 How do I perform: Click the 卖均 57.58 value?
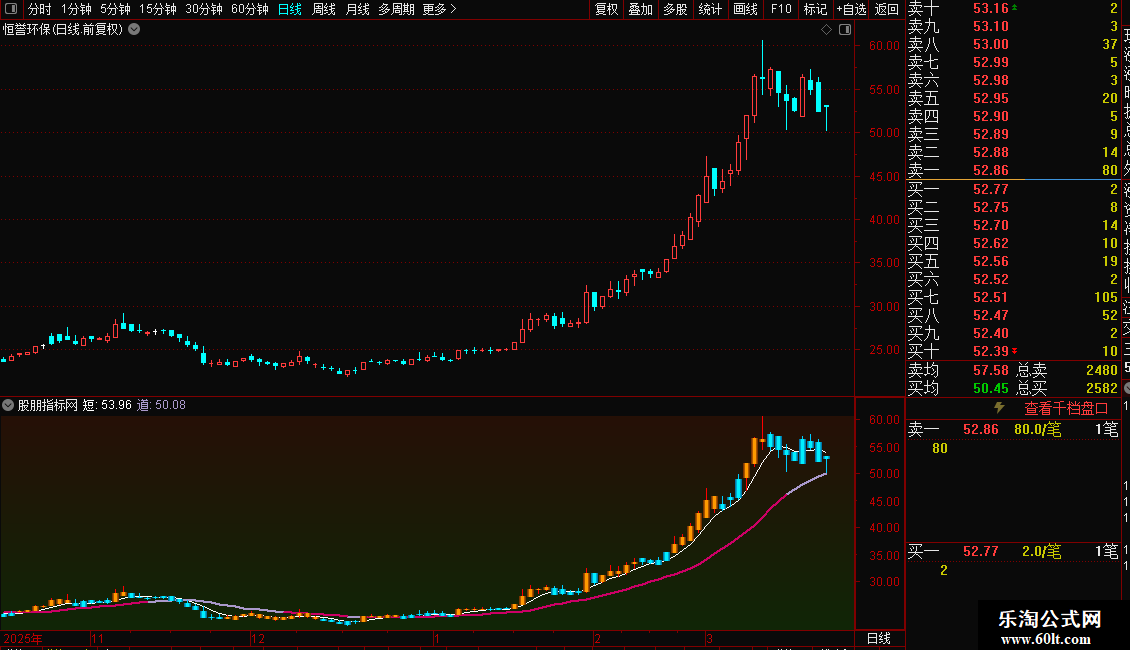point(991,370)
